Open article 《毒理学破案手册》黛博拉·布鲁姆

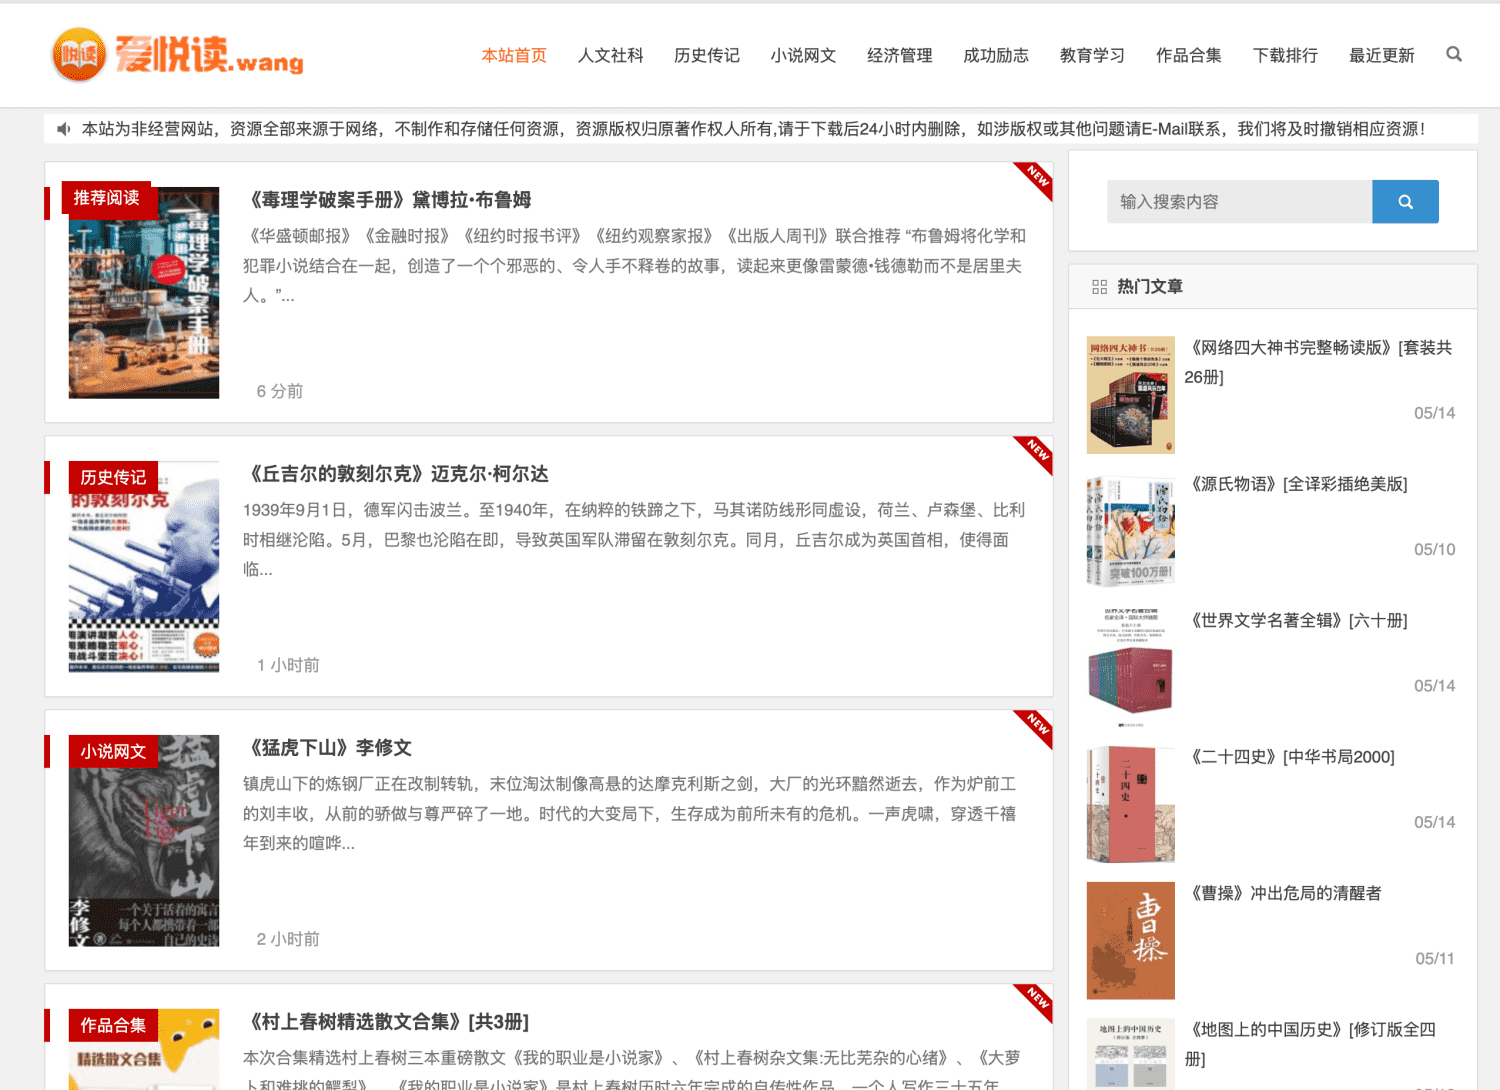389,200
